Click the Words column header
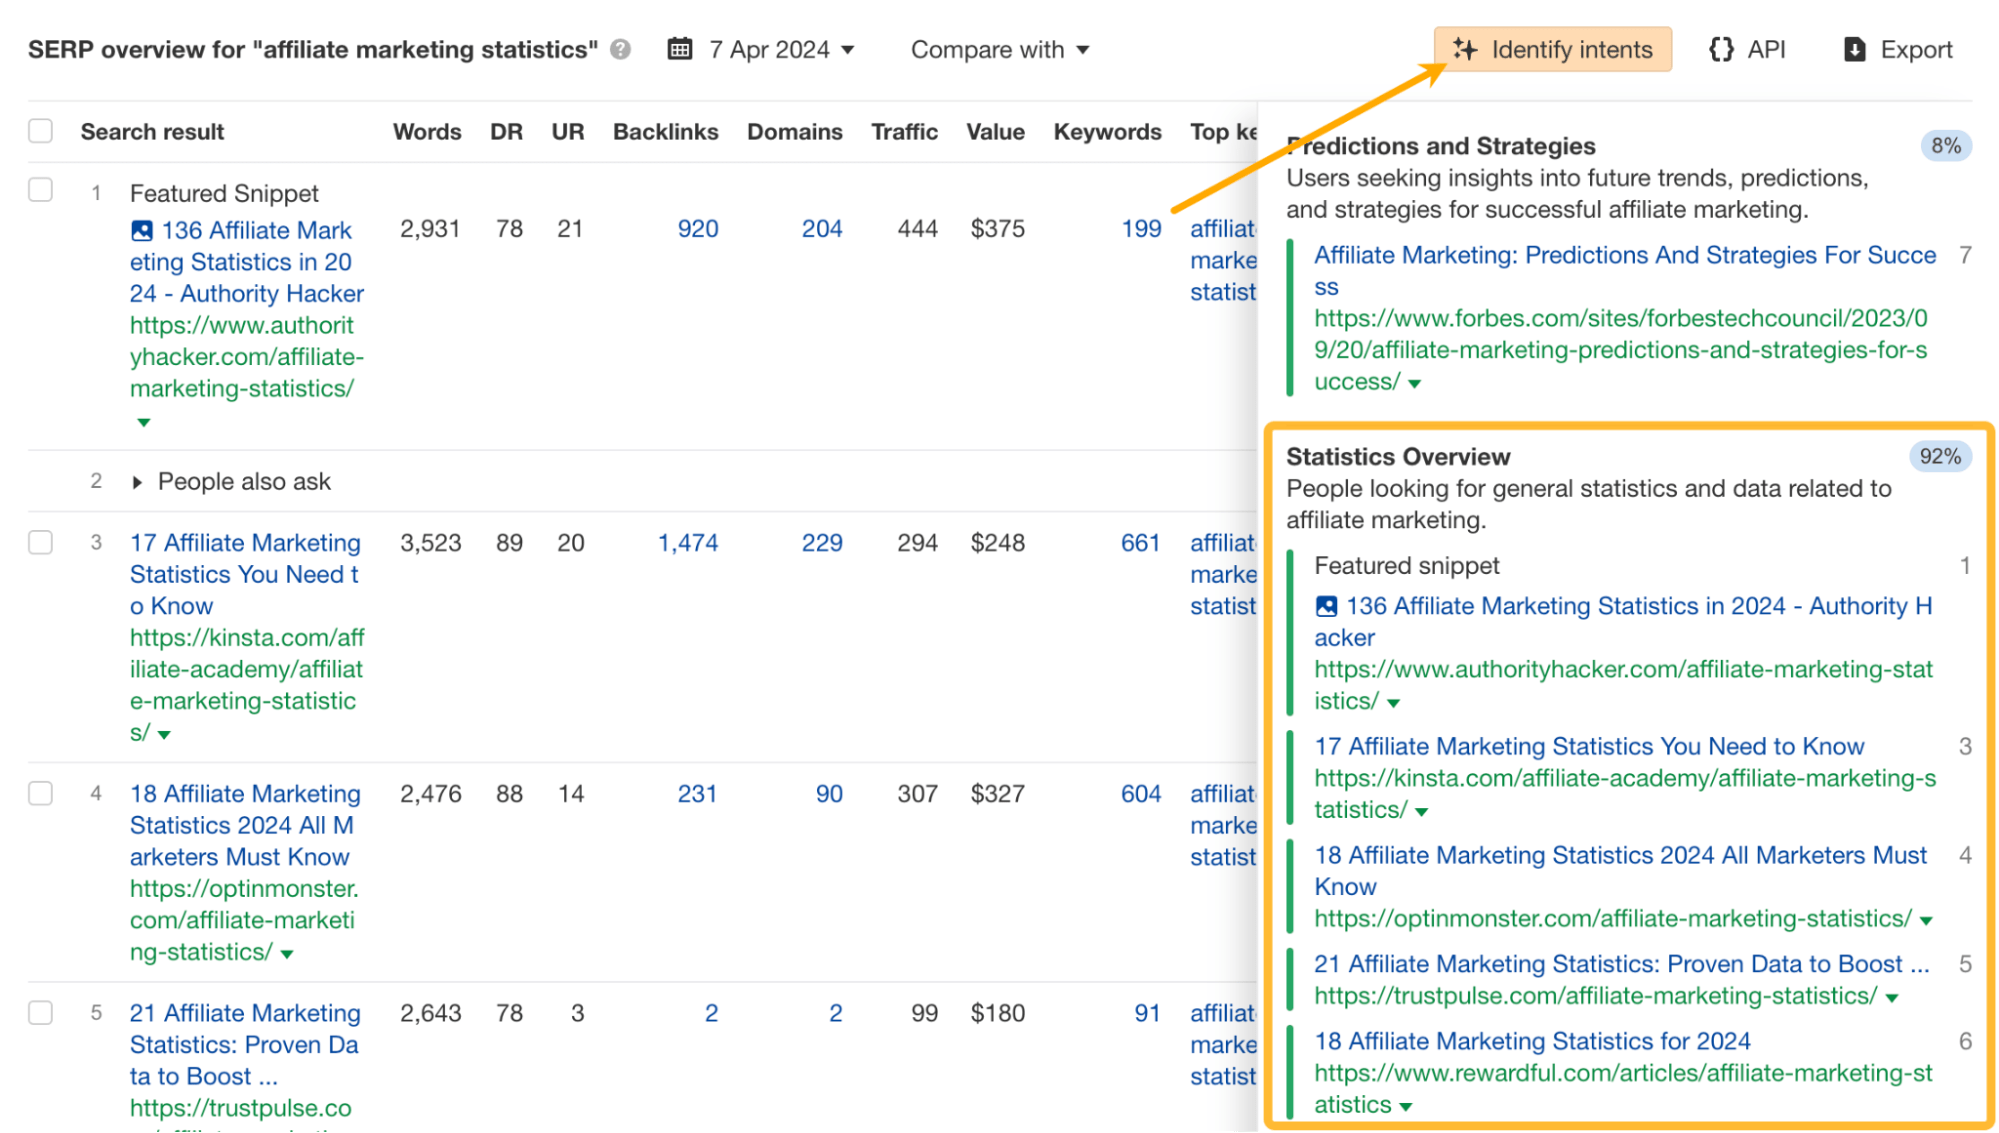The height and width of the screenshot is (1133, 1999). coord(427,132)
